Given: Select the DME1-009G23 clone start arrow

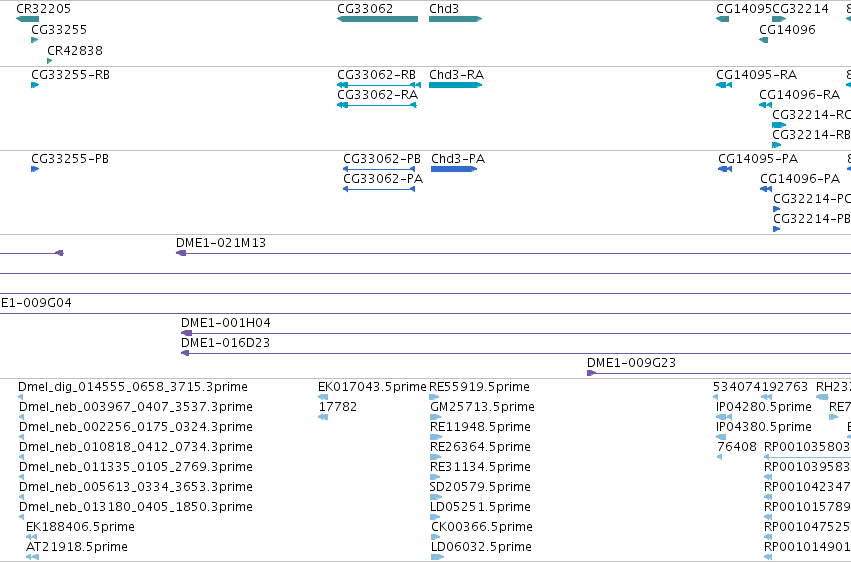Looking at the screenshot, I should pos(592,373).
